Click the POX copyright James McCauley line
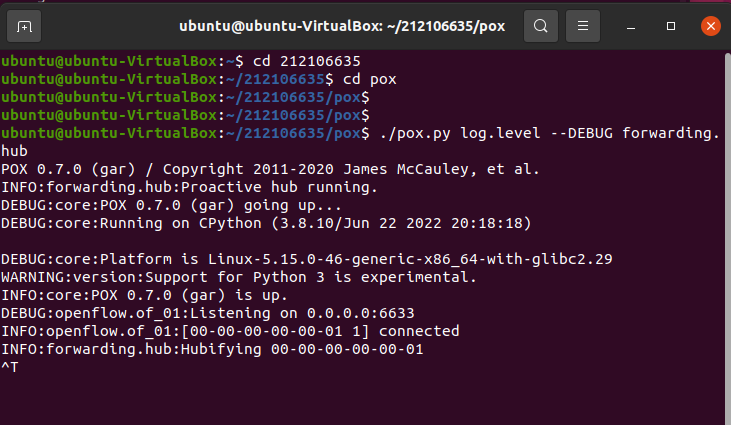Viewport: 731px width, 425px height. click(270, 168)
